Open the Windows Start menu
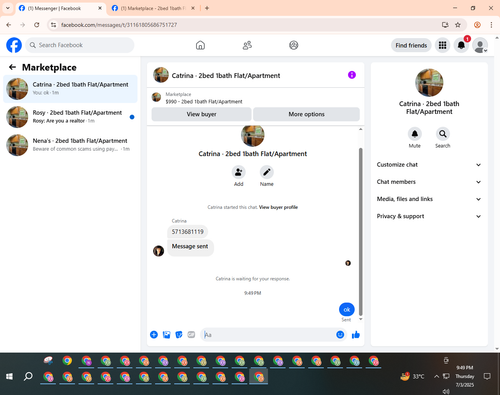The width and height of the screenshot is (500, 395). [9, 376]
